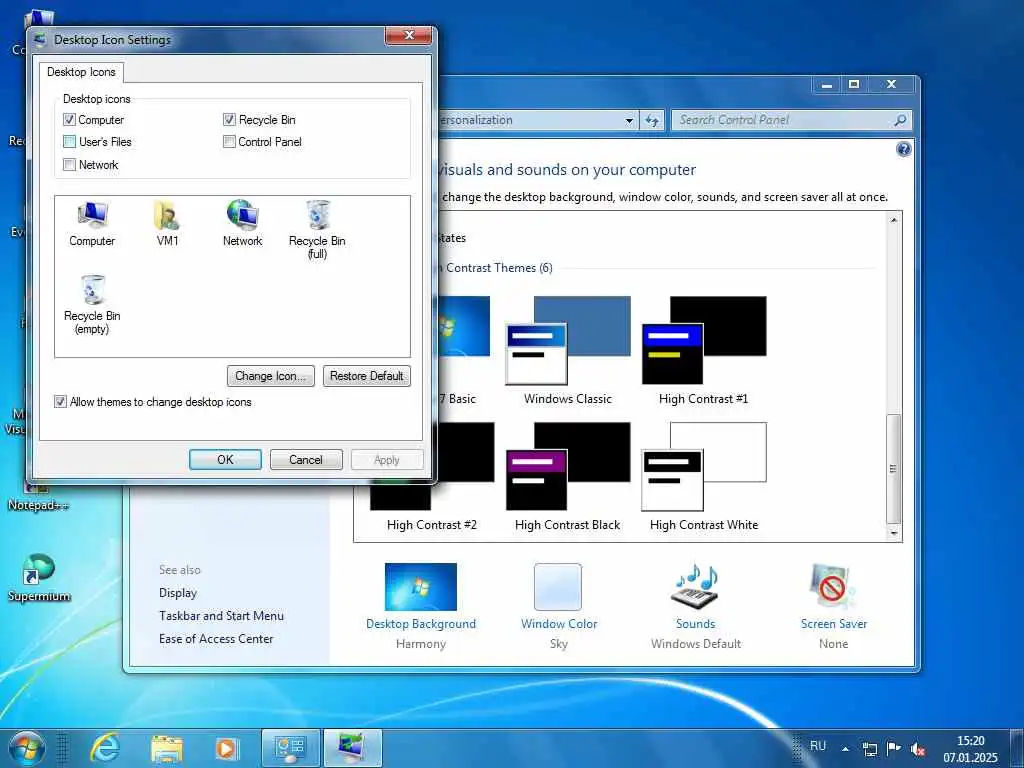Click the Show desktop strip

click(1017, 748)
